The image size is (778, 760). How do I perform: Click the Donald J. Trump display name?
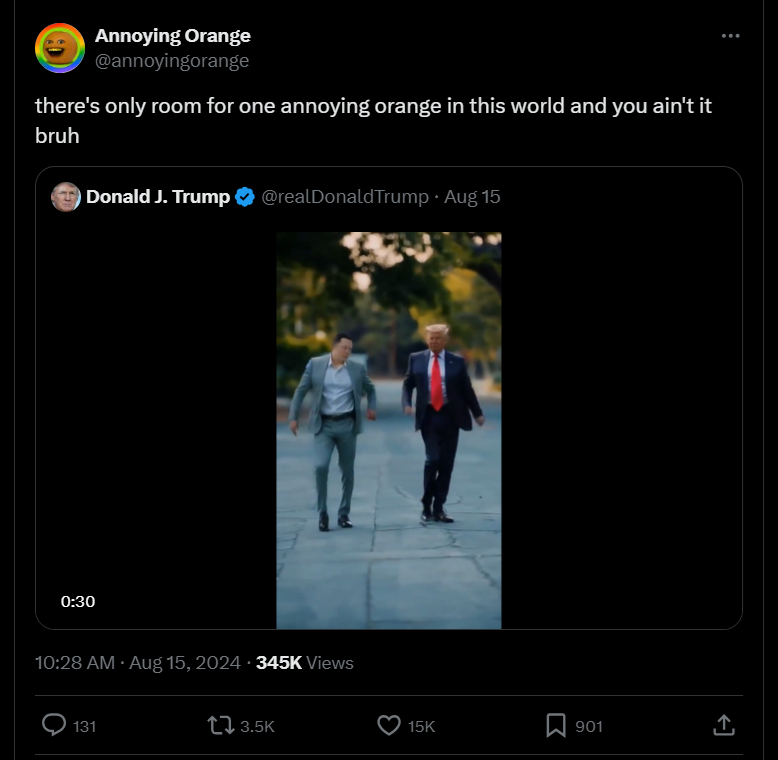click(x=158, y=196)
